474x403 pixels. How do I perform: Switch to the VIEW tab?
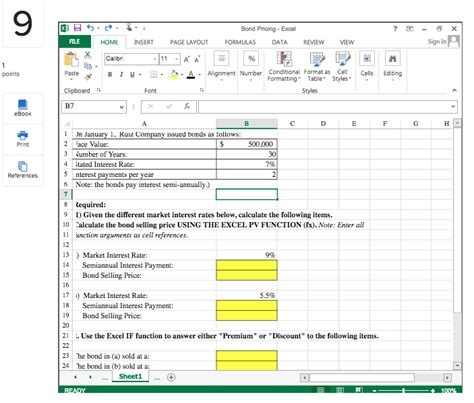[347, 42]
